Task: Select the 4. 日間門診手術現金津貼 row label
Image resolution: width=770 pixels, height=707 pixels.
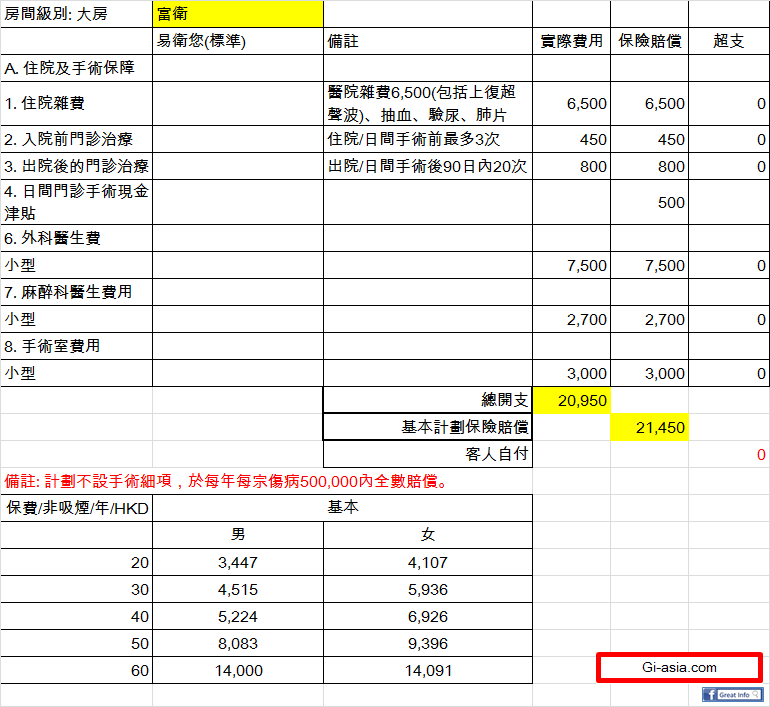Action: point(77,202)
